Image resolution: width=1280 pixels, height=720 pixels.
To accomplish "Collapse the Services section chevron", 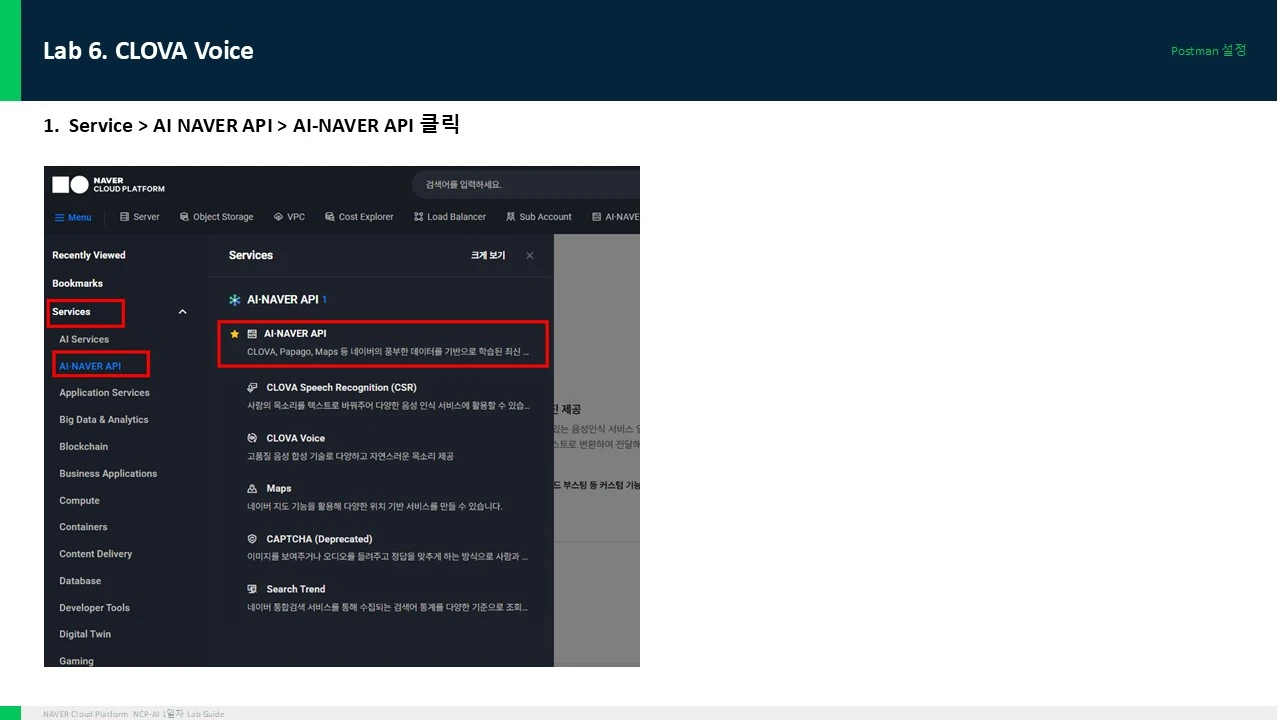I will [182, 312].
